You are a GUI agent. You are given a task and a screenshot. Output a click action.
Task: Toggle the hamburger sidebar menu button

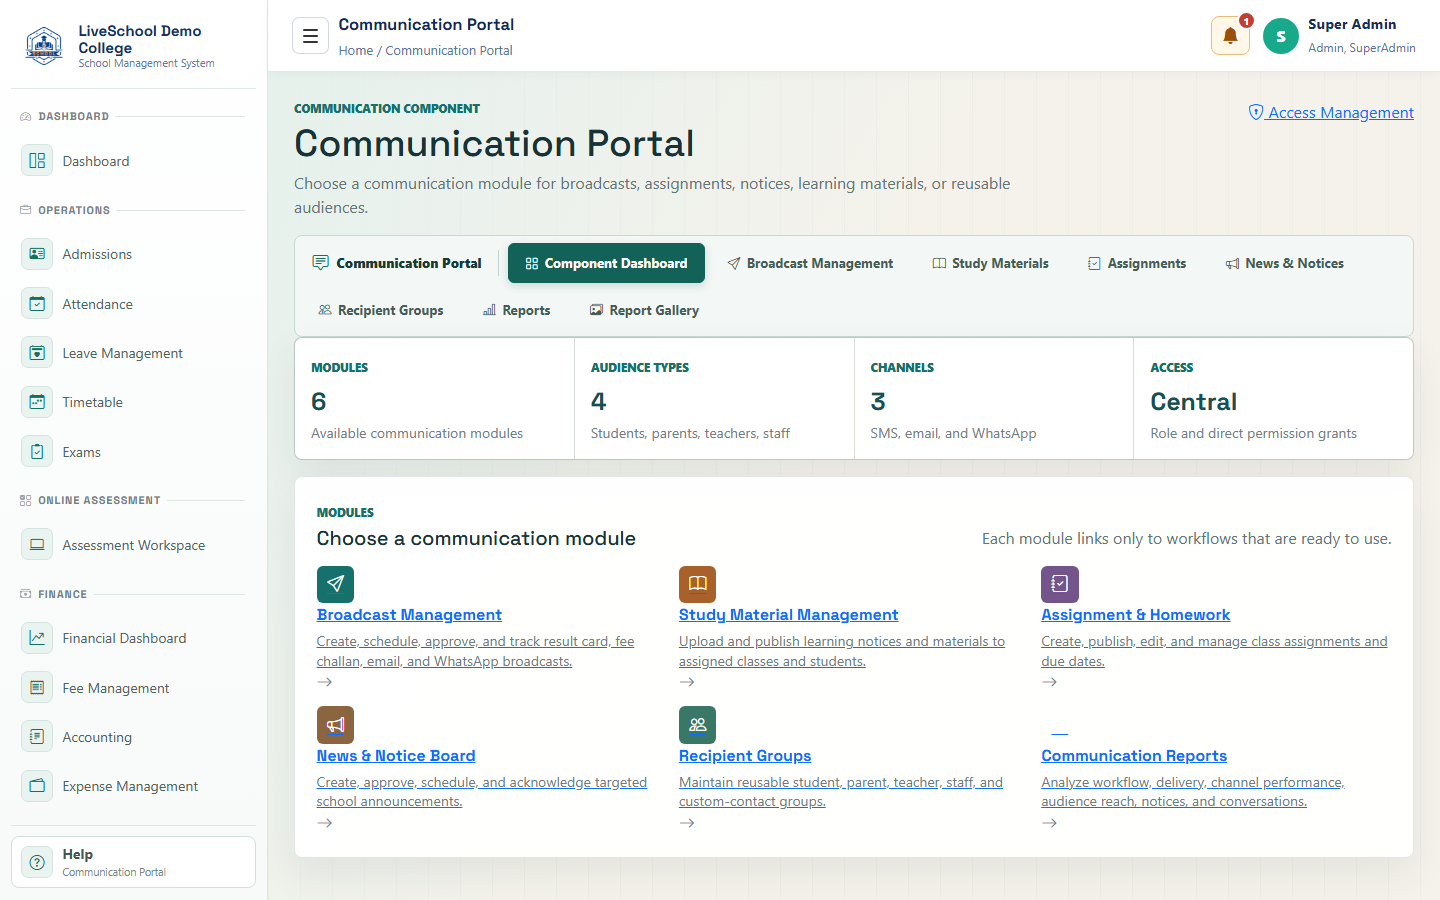310,36
